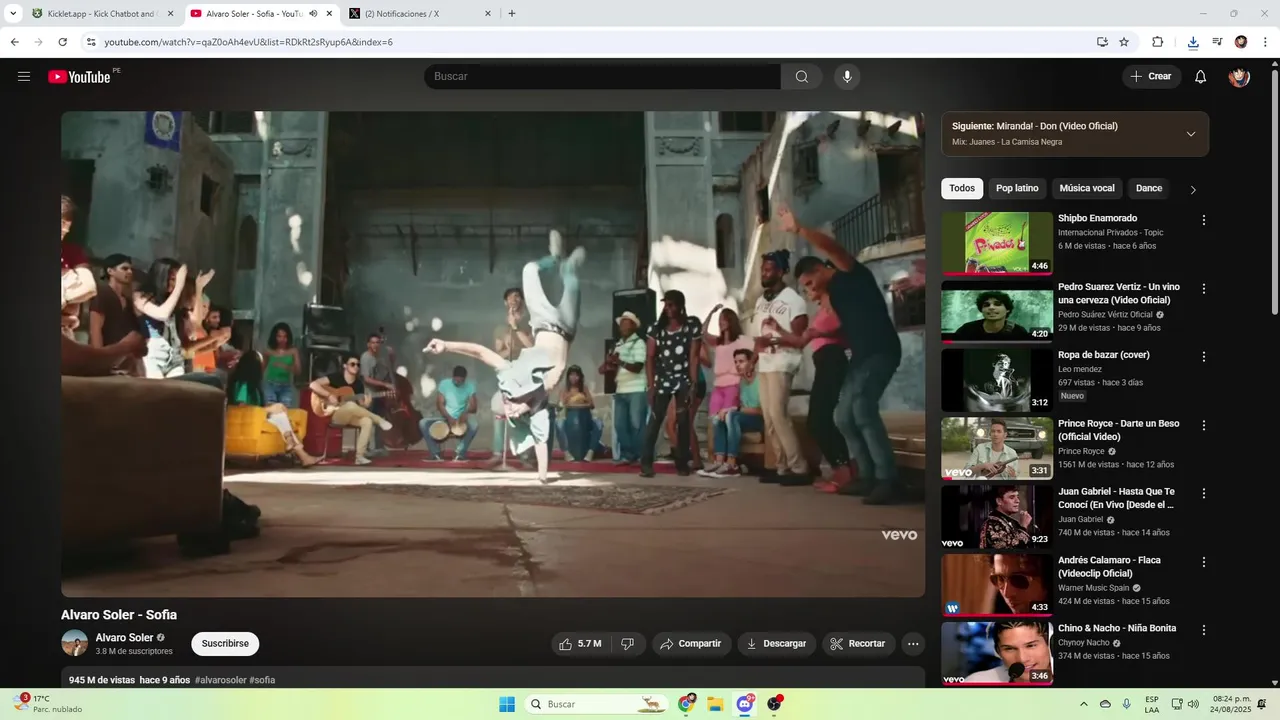Open Discord from the taskbar
1280x720 pixels.
(745, 704)
